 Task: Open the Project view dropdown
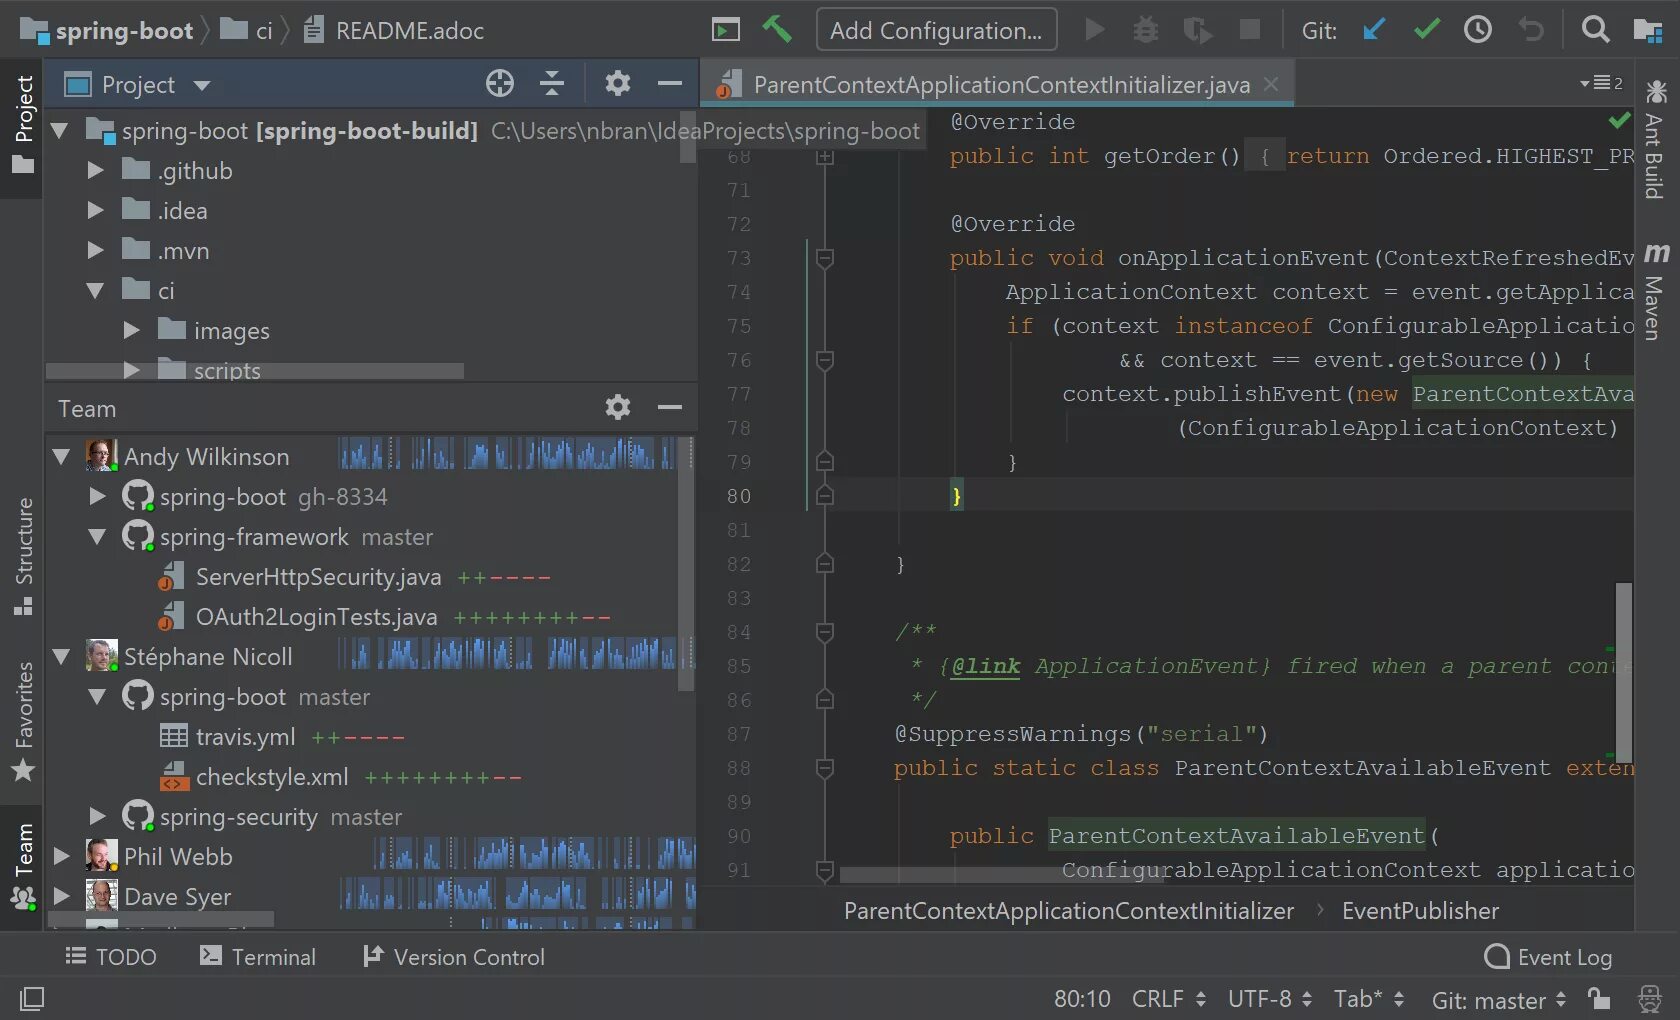(202, 85)
